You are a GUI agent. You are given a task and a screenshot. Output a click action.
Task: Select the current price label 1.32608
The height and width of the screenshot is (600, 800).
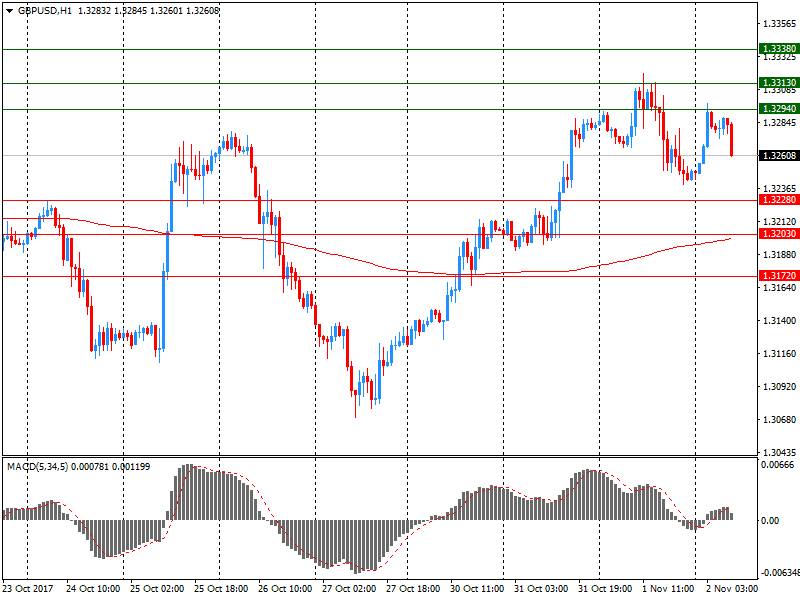pos(779,156)
